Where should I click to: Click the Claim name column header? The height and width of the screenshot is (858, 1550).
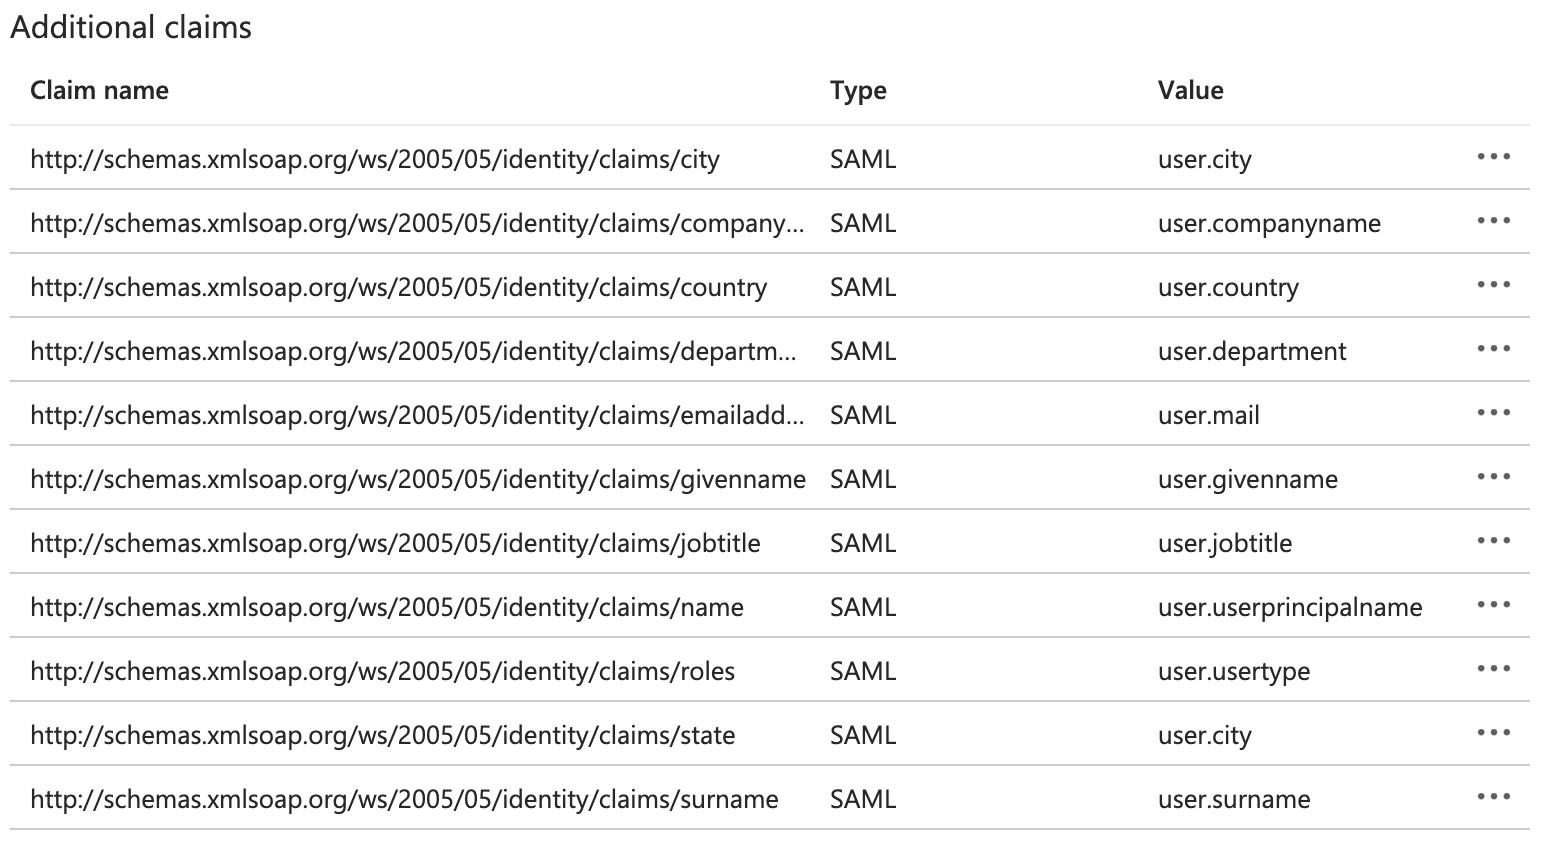[99, 90]
